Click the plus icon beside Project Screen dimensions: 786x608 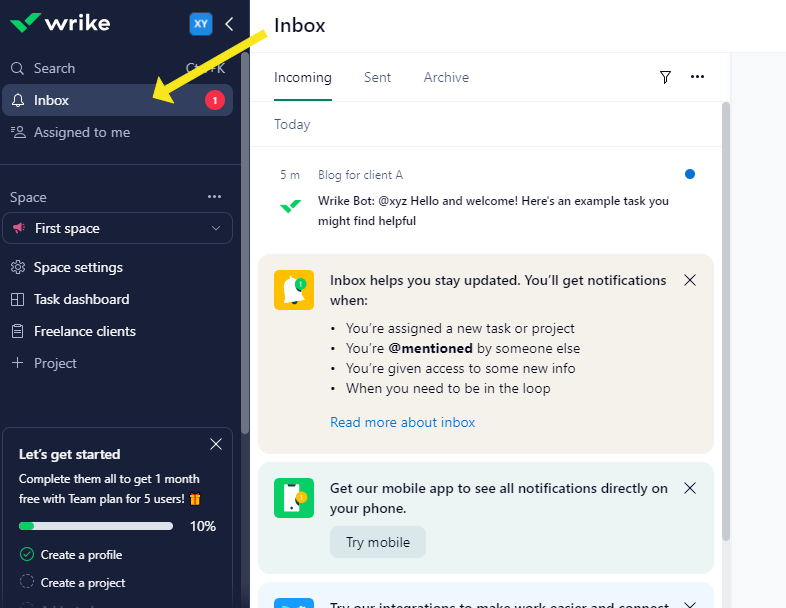(x=18, y=362)
